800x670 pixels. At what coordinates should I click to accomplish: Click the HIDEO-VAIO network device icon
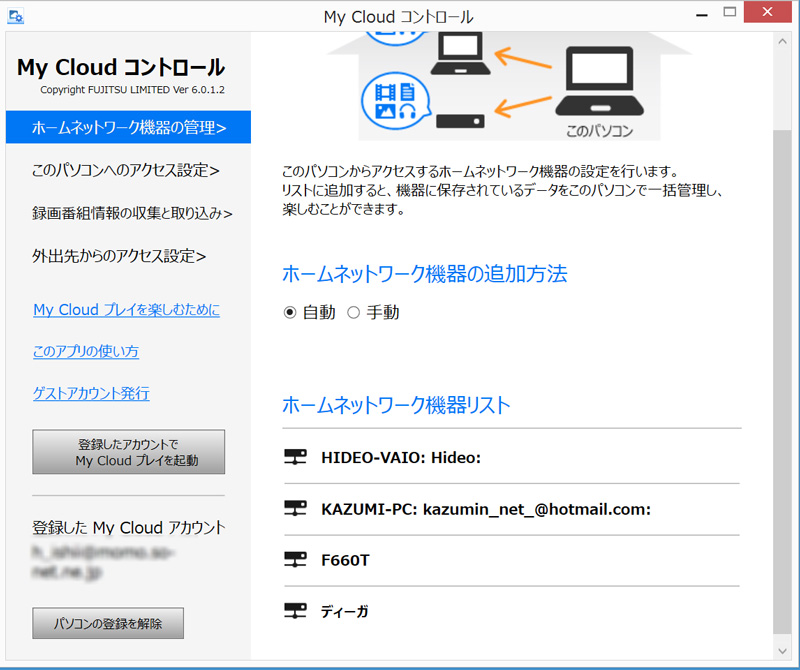tap(294, 458)
